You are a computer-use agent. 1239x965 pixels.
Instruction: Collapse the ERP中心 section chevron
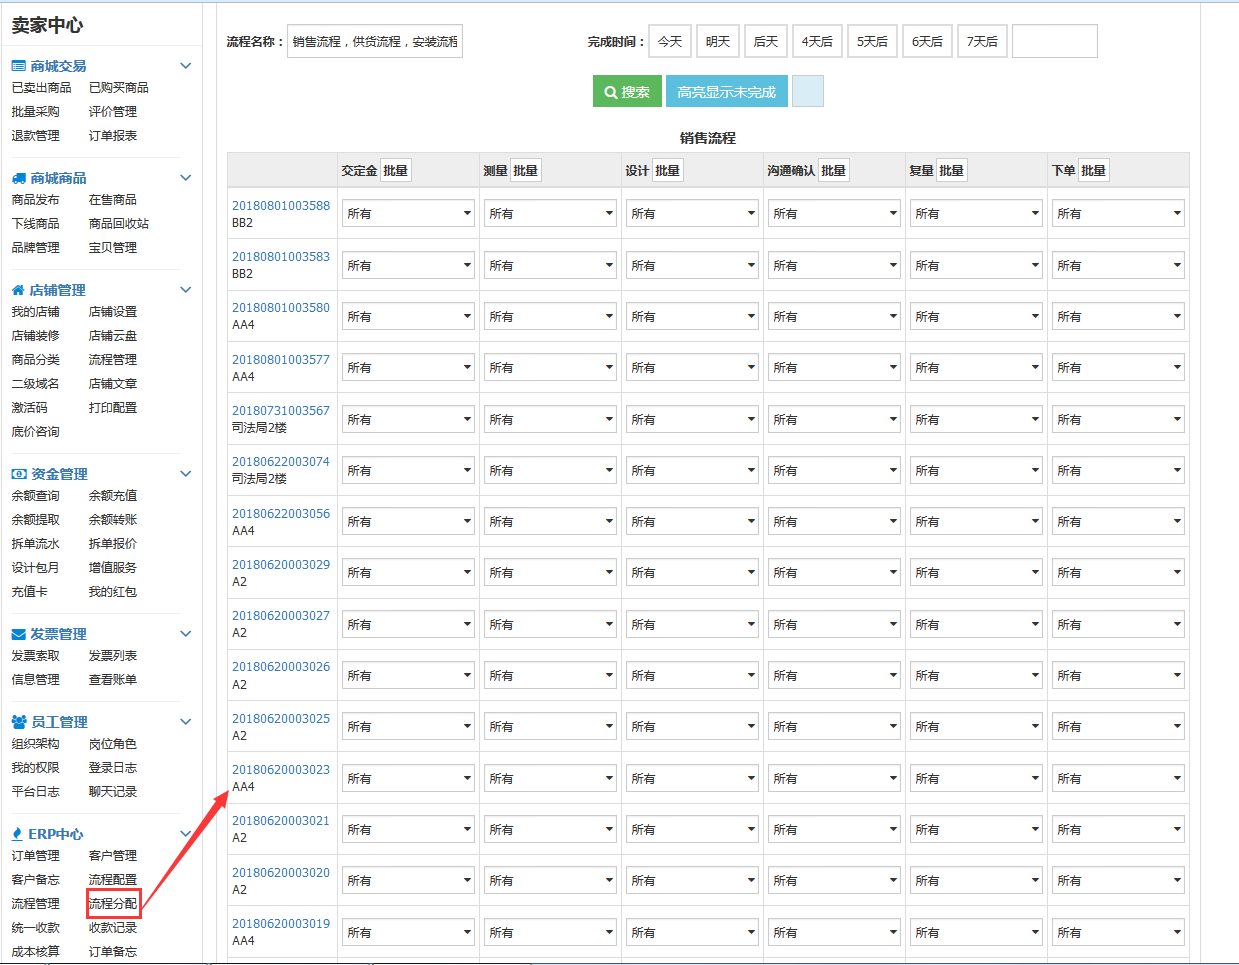[x=185, y=834]
